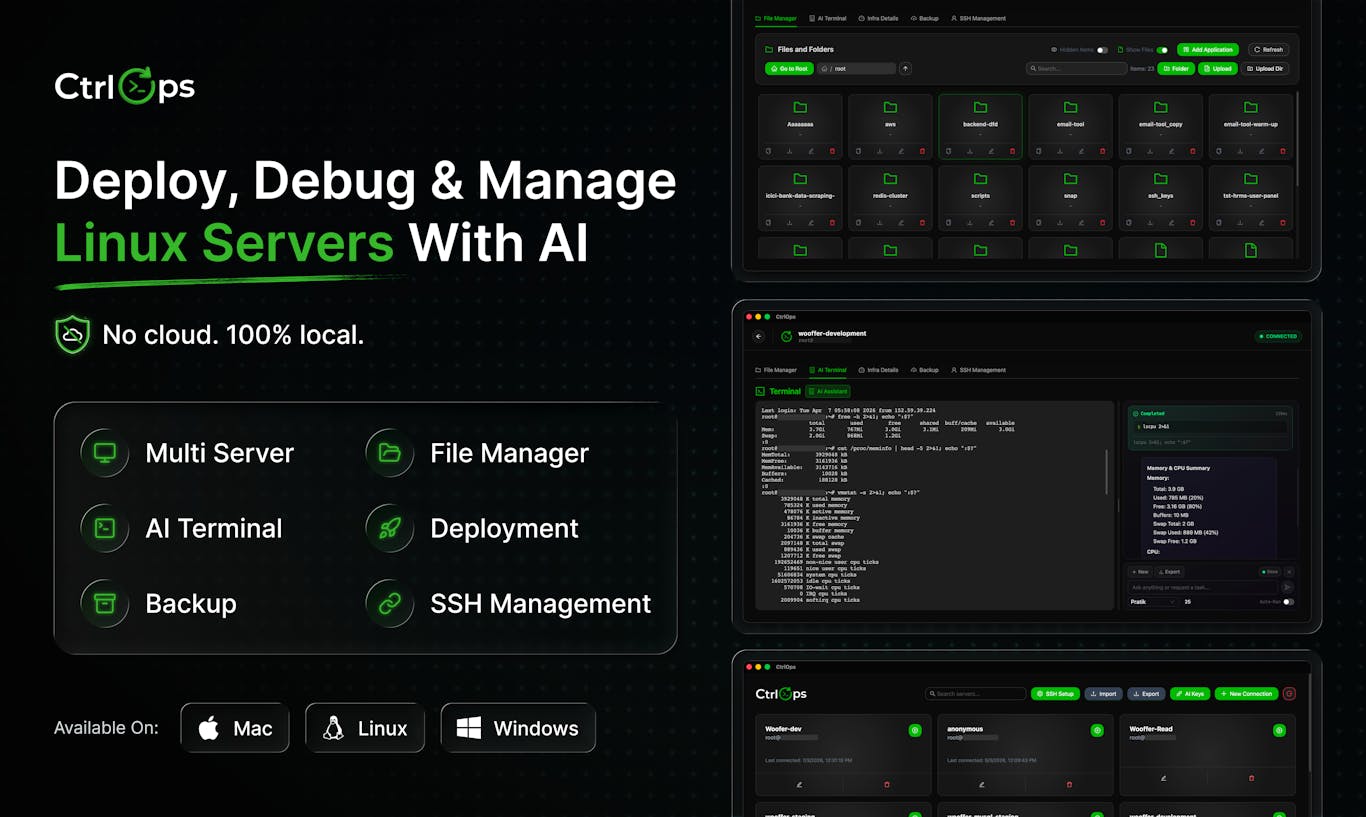Open Infra Details tab in the top window
This screenshot has height=817, width=1366.
coord(878,18)
